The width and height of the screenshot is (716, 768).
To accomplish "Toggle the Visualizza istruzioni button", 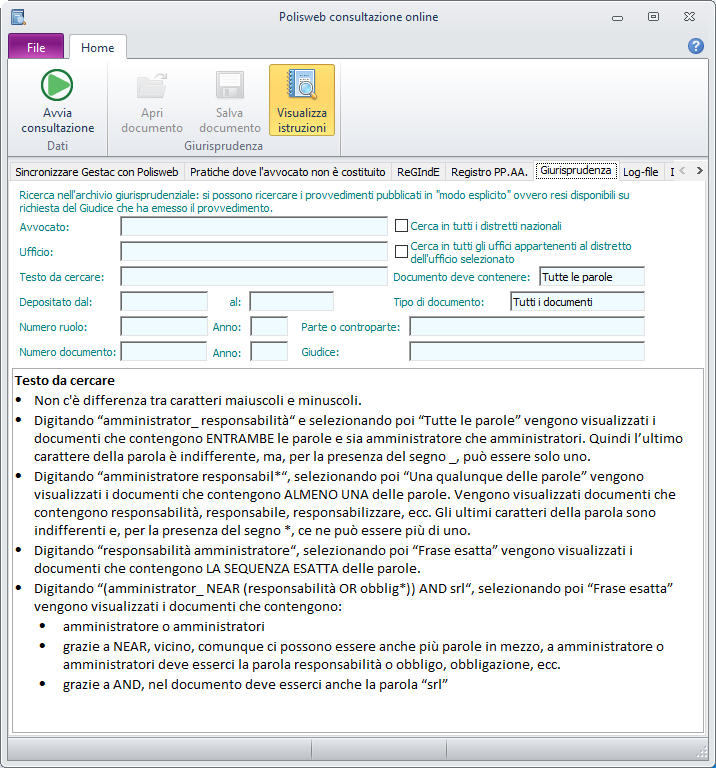I will [302, 100].
